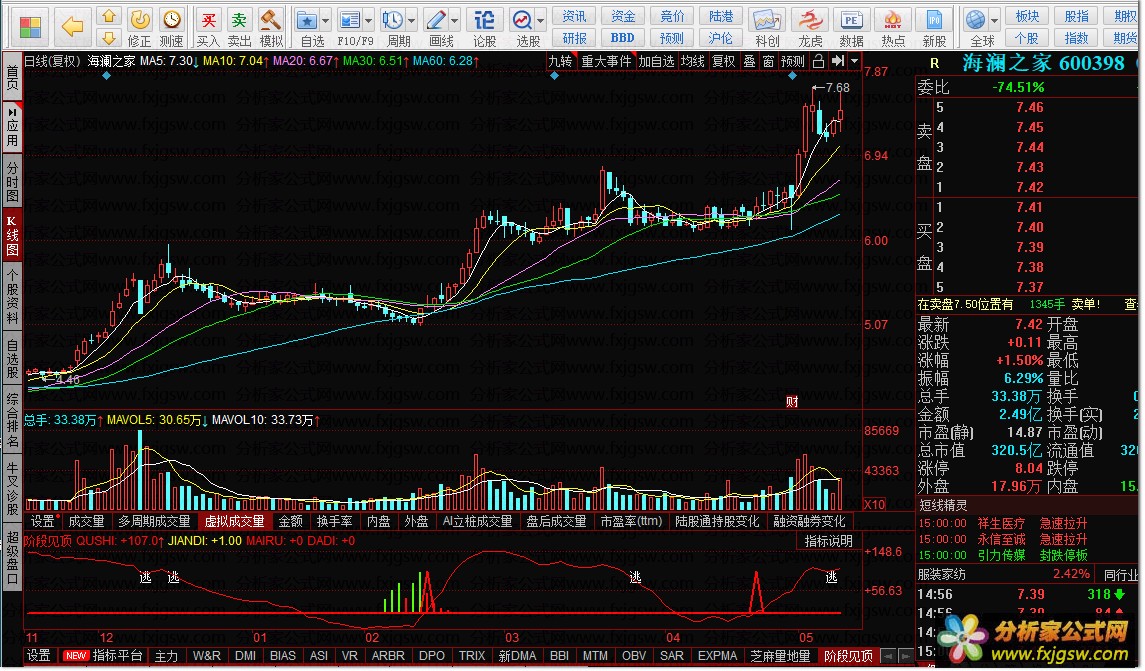The width and height of the screenshot is (1145, 671).
Task: Expand the 周期 period dropdown arrow
Action: pos(412,20)
